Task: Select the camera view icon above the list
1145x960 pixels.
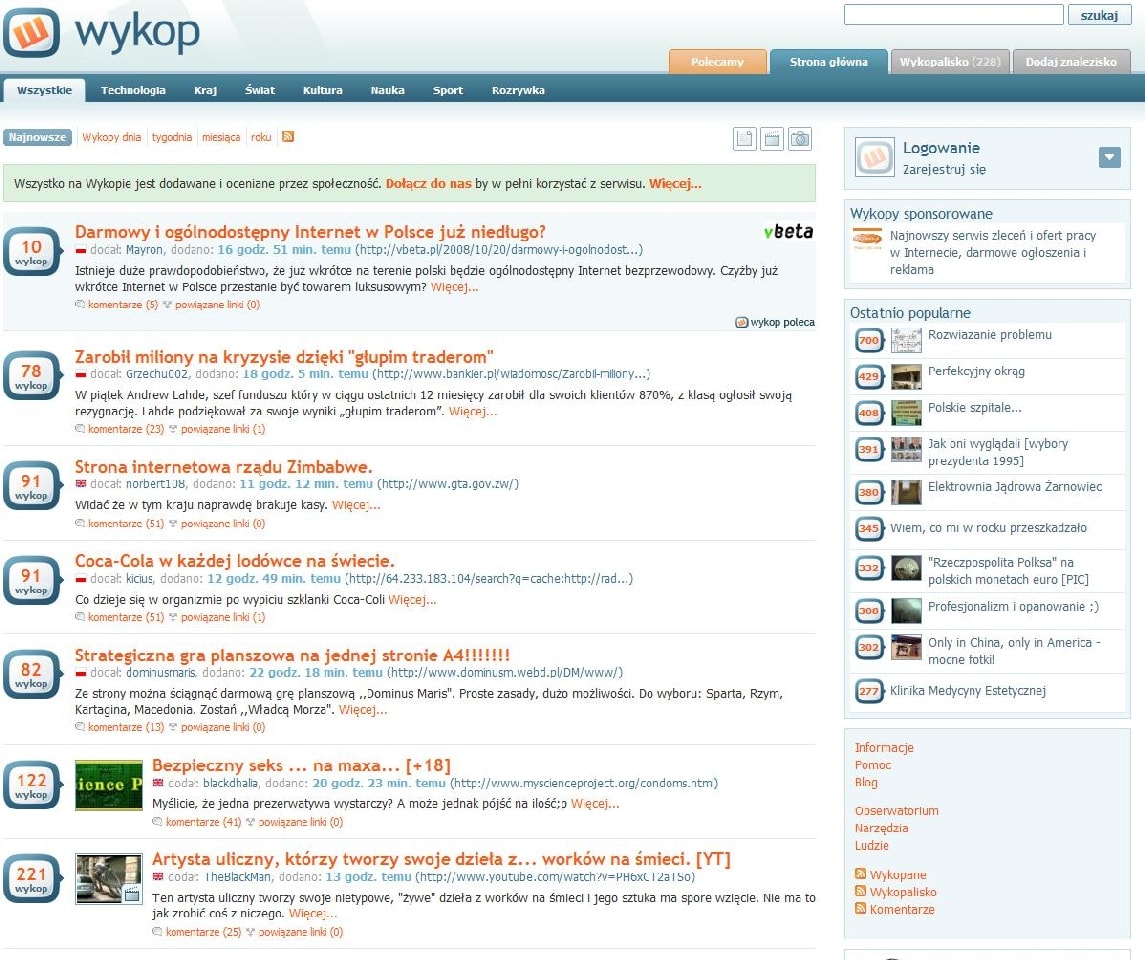Action: pyautogui.click(x=800, y=138)
